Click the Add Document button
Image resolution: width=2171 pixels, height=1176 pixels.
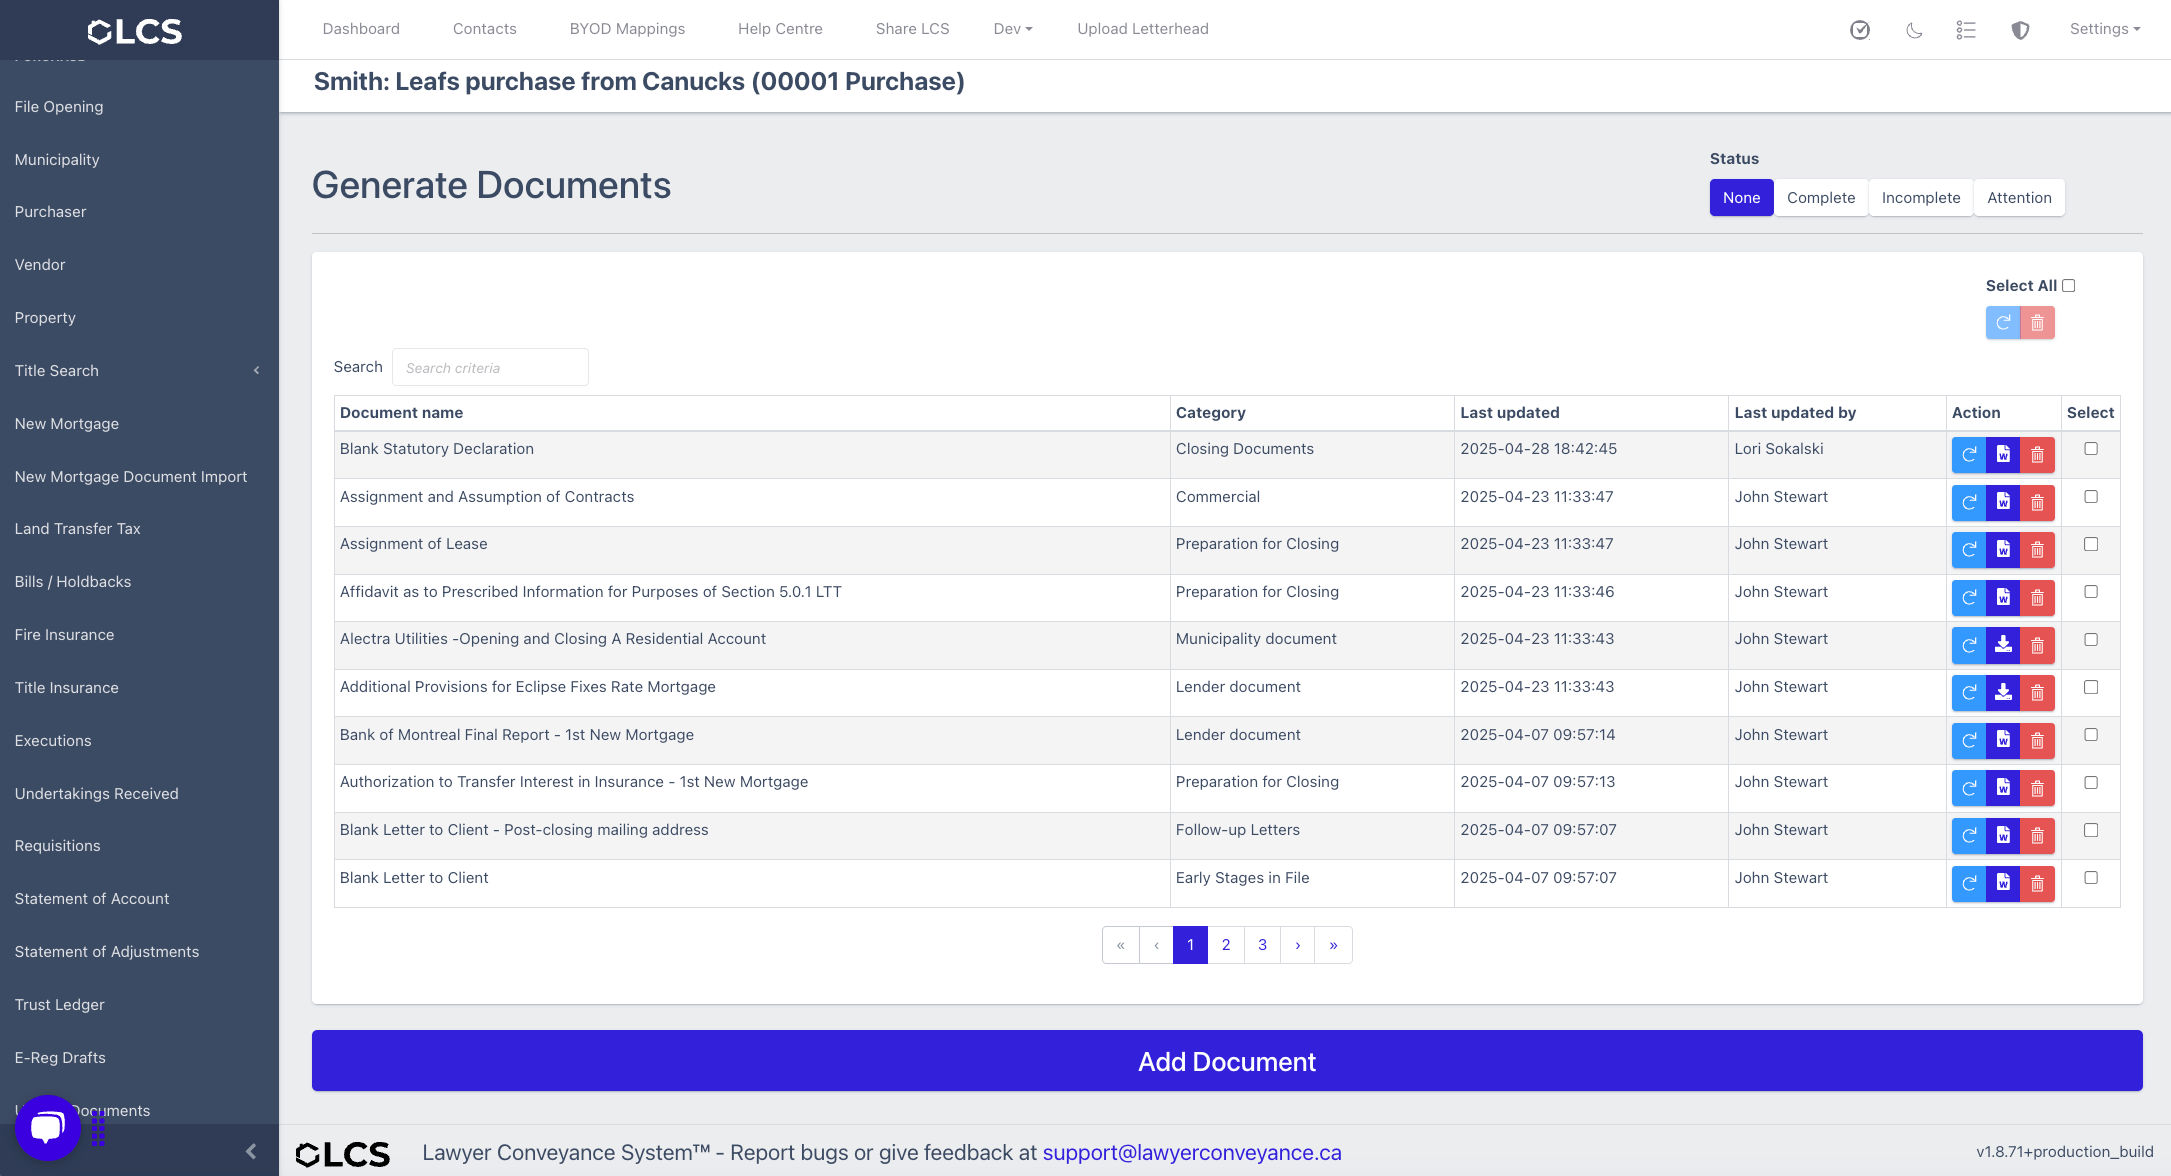(1227, 1061)
